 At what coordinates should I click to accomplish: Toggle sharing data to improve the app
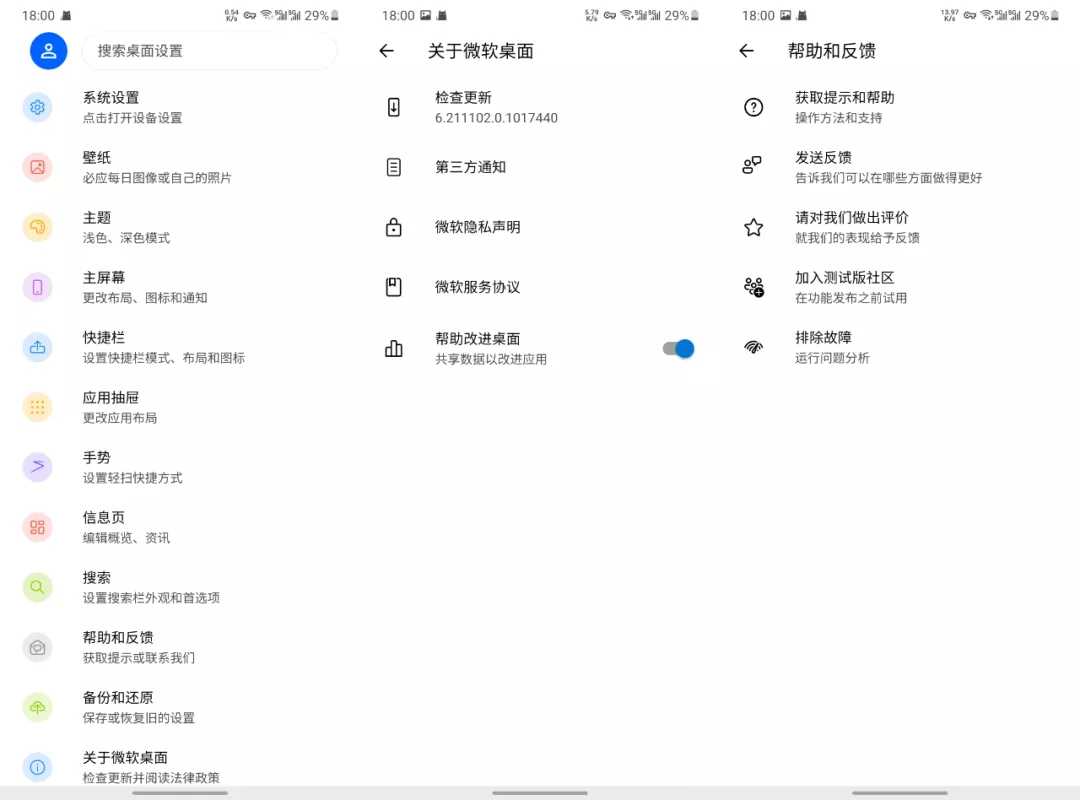click(677, 348)
